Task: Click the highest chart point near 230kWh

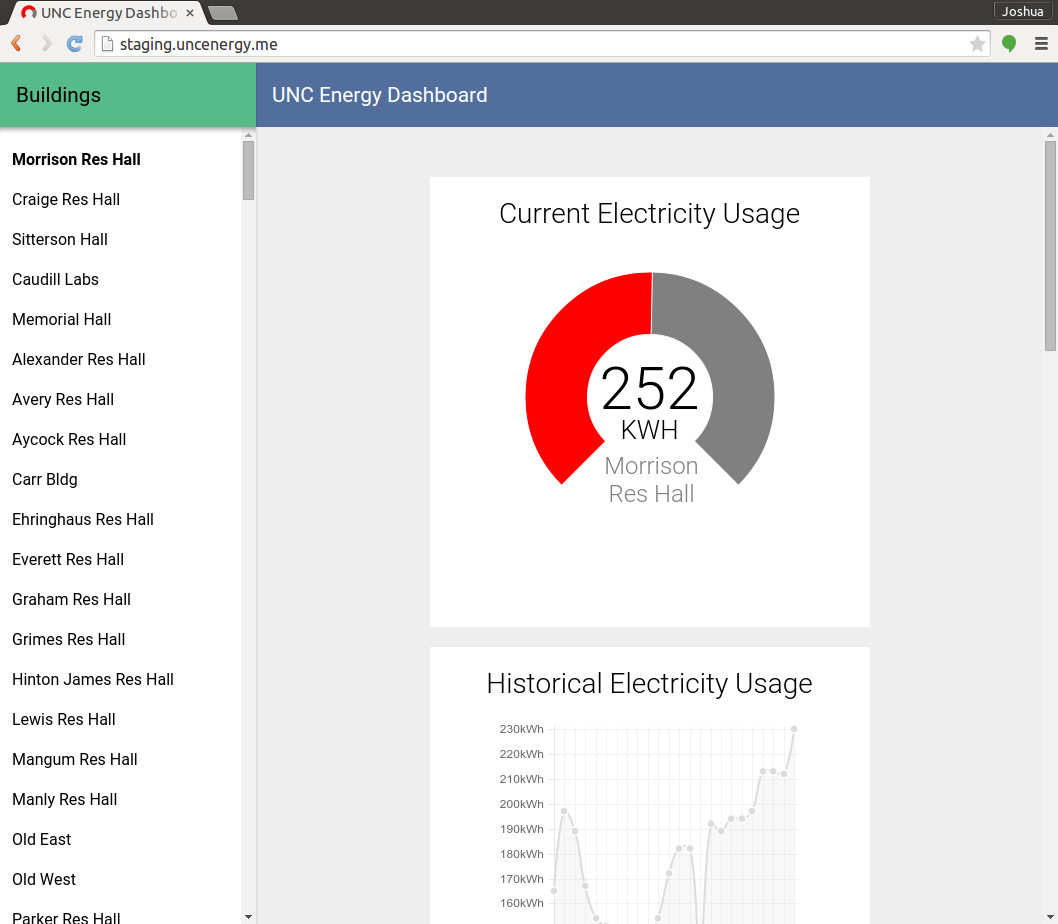Action: tap(794, 729)
